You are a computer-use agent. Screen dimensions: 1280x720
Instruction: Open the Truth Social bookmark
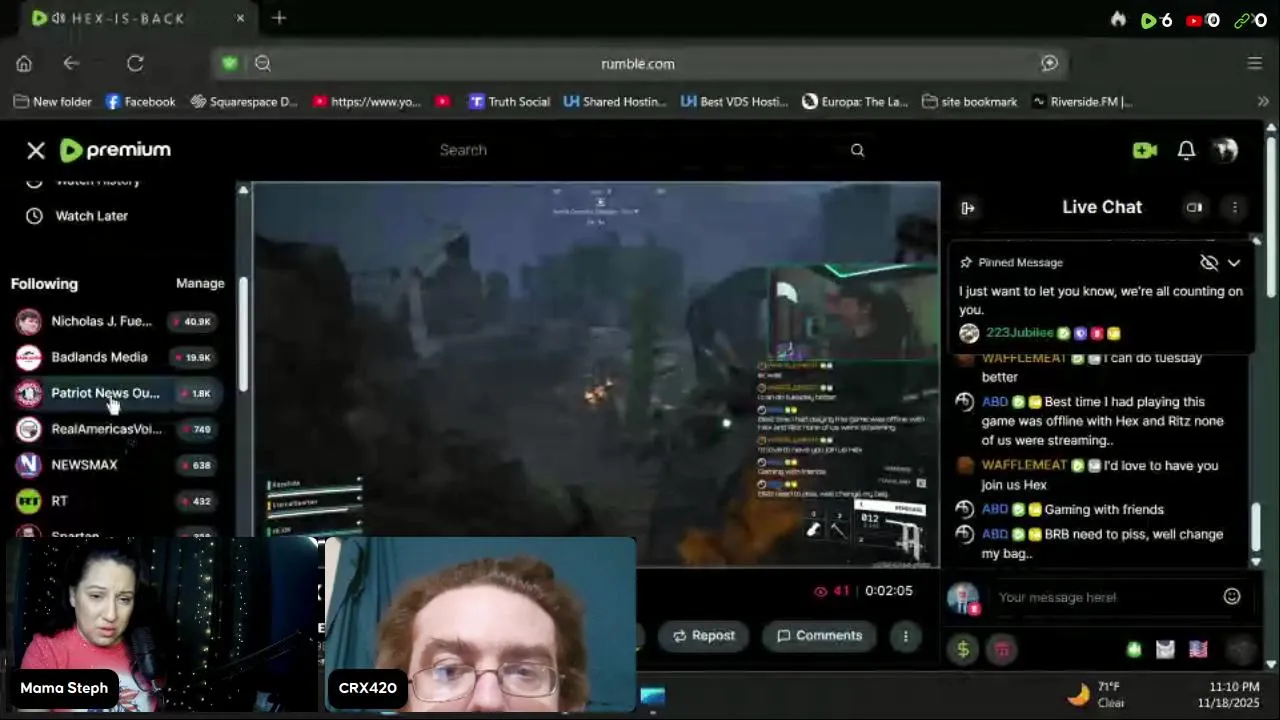pyautogui.click(x=509, y=101)
